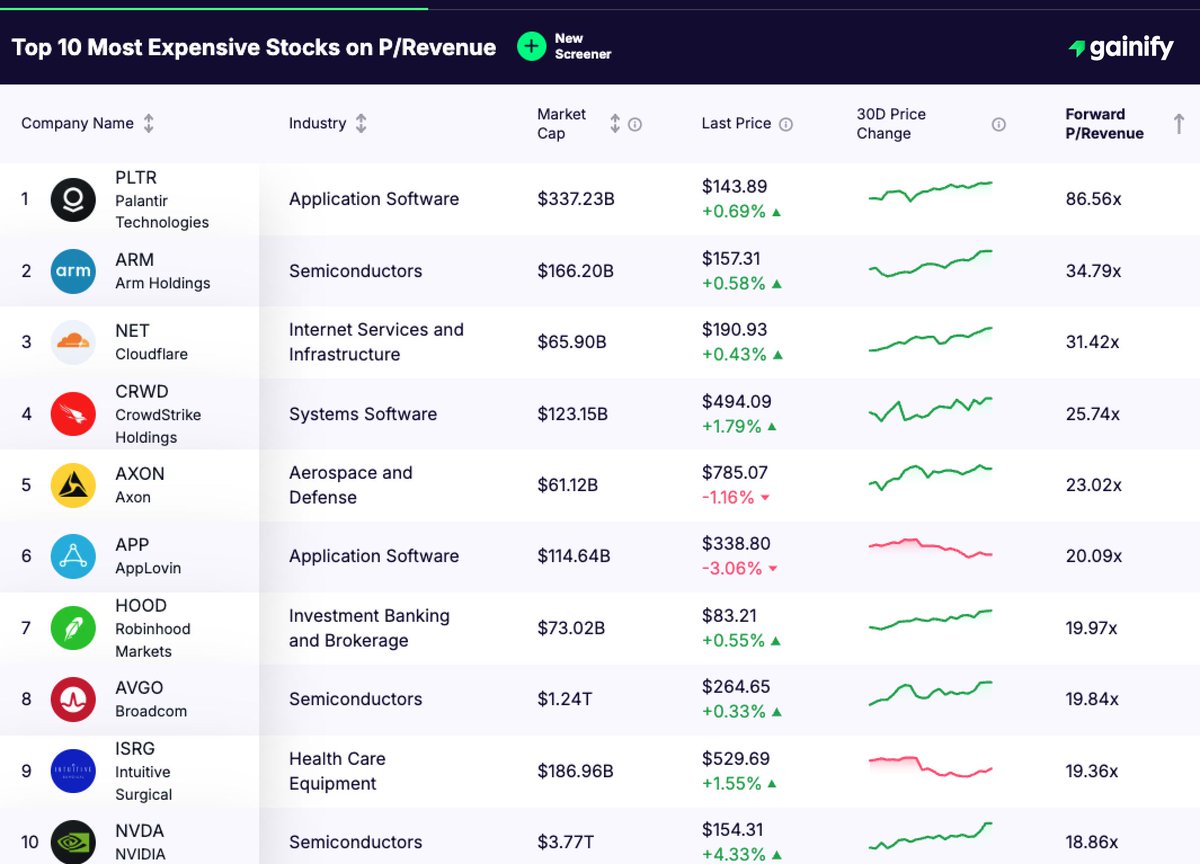Click $785.07 last price value
Screen dimensions: 1200x864
pos(735,473)
